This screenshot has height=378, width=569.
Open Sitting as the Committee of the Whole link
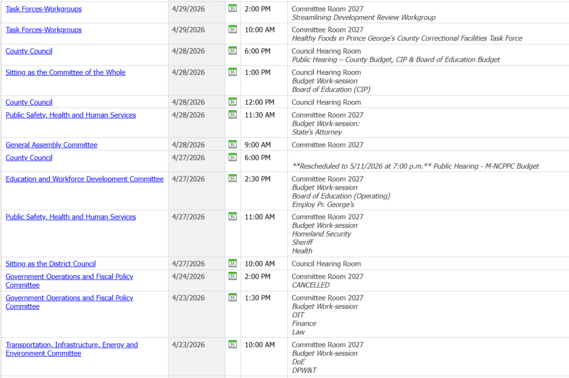tap(65, 73)
